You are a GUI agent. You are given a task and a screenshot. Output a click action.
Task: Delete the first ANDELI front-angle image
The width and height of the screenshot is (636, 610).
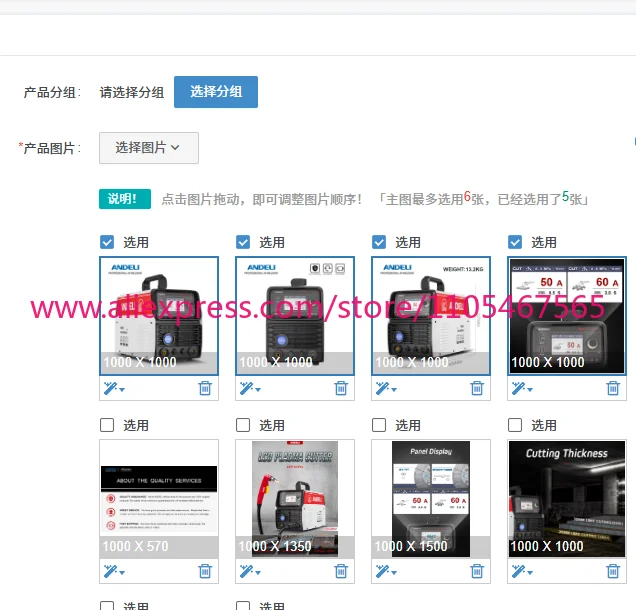(205, 388)
